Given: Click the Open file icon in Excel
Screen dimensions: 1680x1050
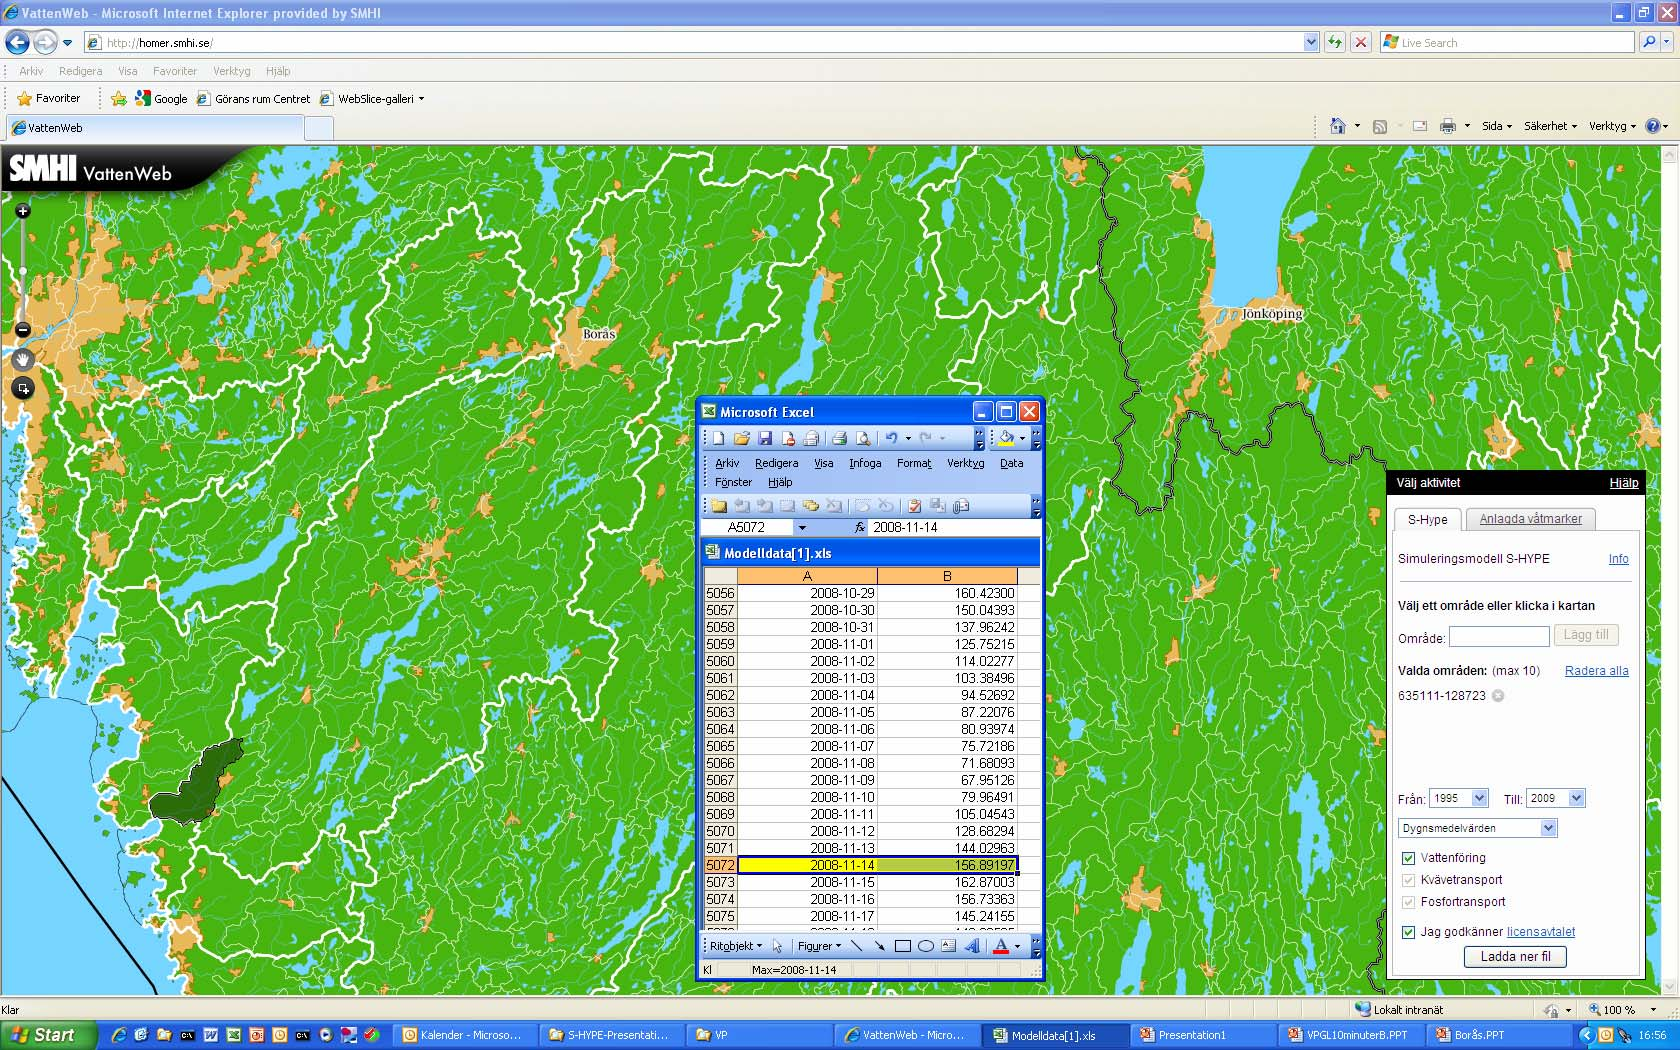Looking at the screenshot, I should [x=741, y=438].
